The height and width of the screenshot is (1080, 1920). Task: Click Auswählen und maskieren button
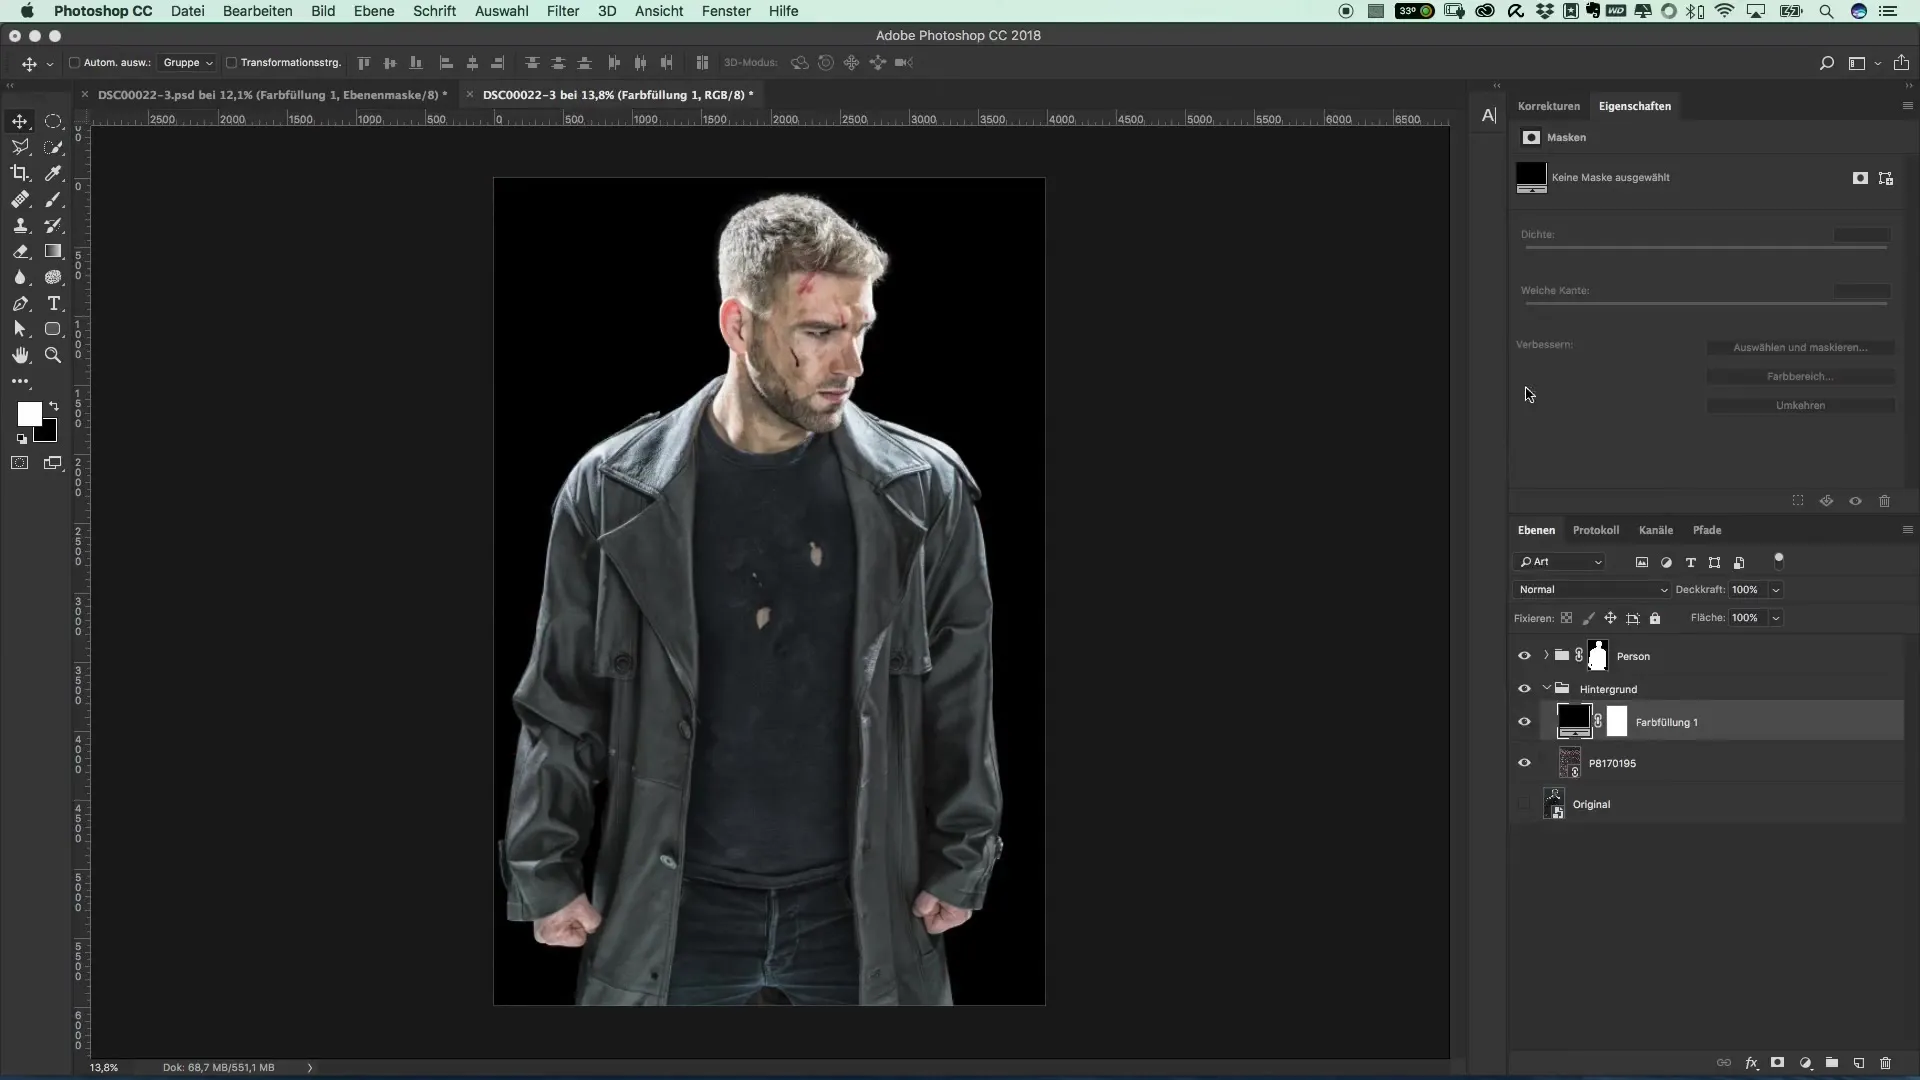point(1800,347)
